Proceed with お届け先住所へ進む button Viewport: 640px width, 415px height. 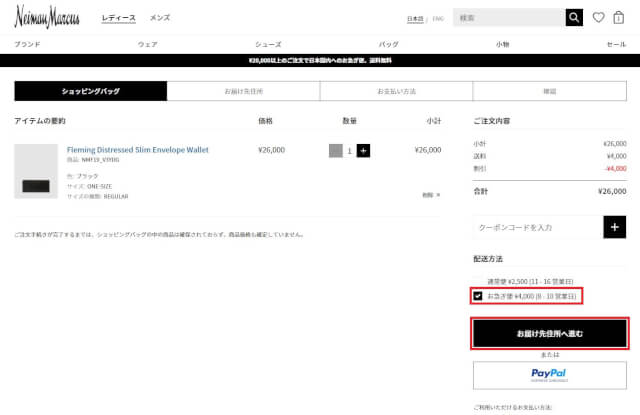550,333
